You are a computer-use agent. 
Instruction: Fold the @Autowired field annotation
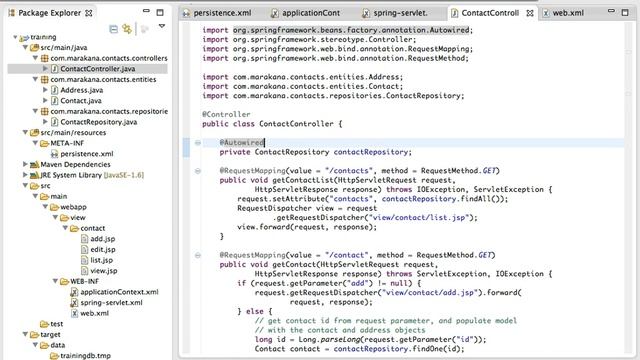point(198,142)
